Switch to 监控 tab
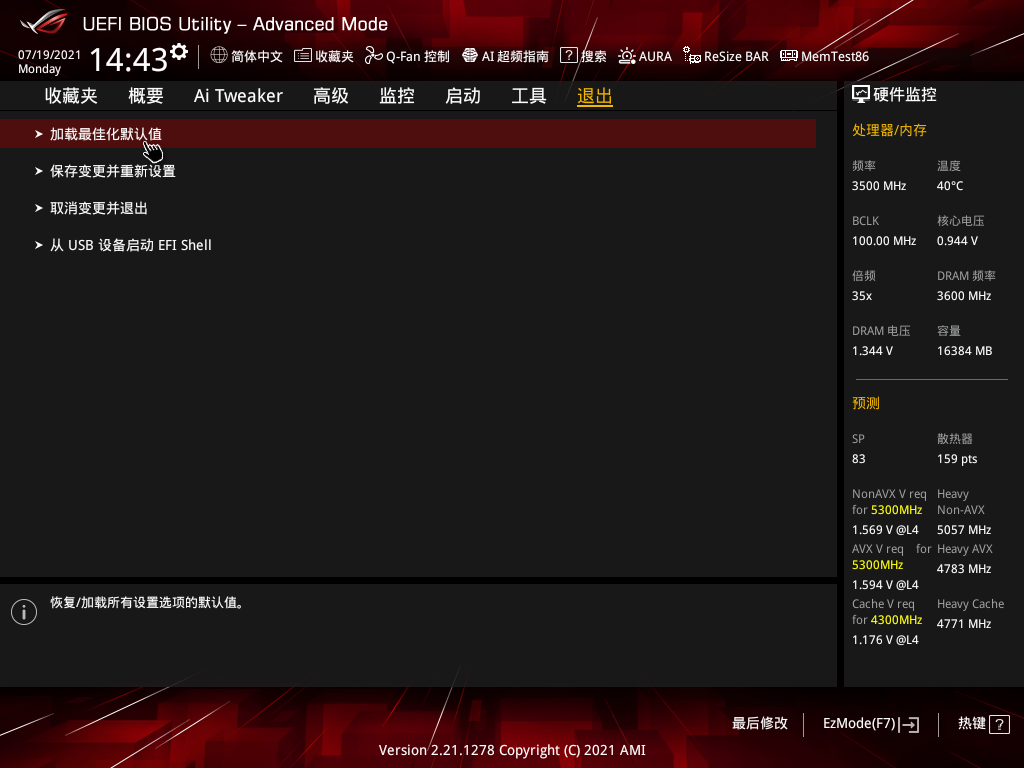The width and height of the screenshot is (1024, 768). point(397,96)
